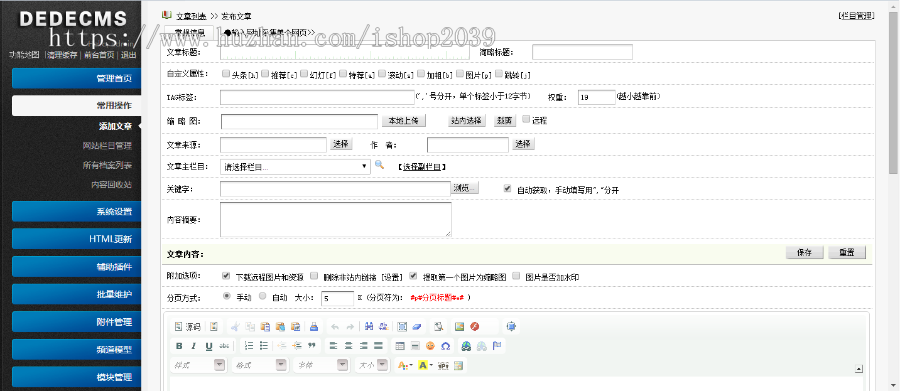
Task: Expand the 系统设置 sidebar section
Action: point(76,211)
